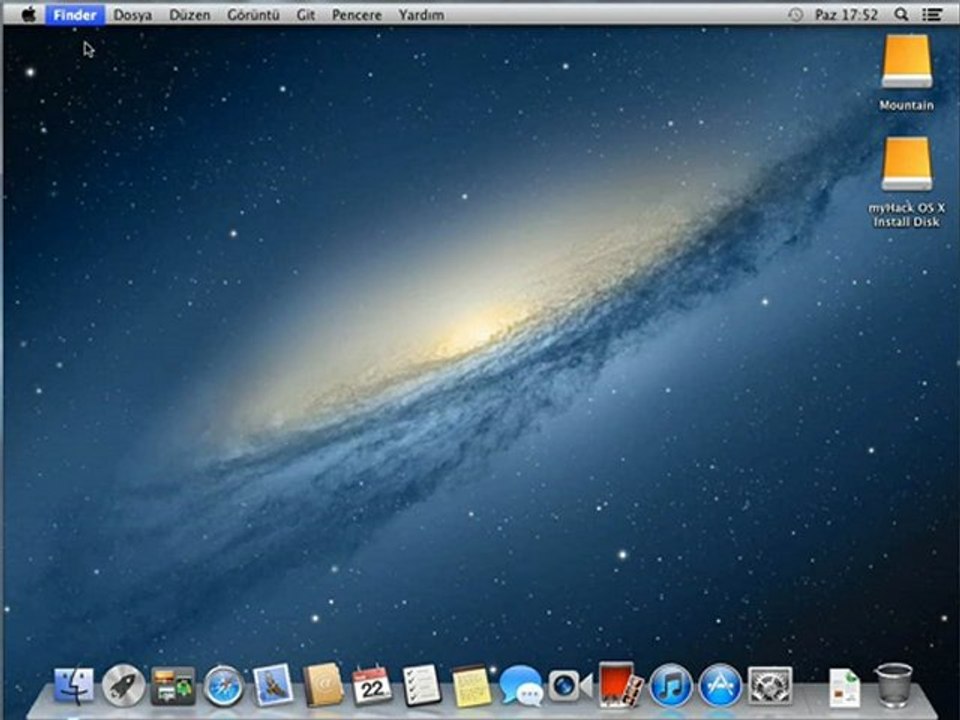Open iTunes music note icon
960x720 pixels.
coord(670,686)
